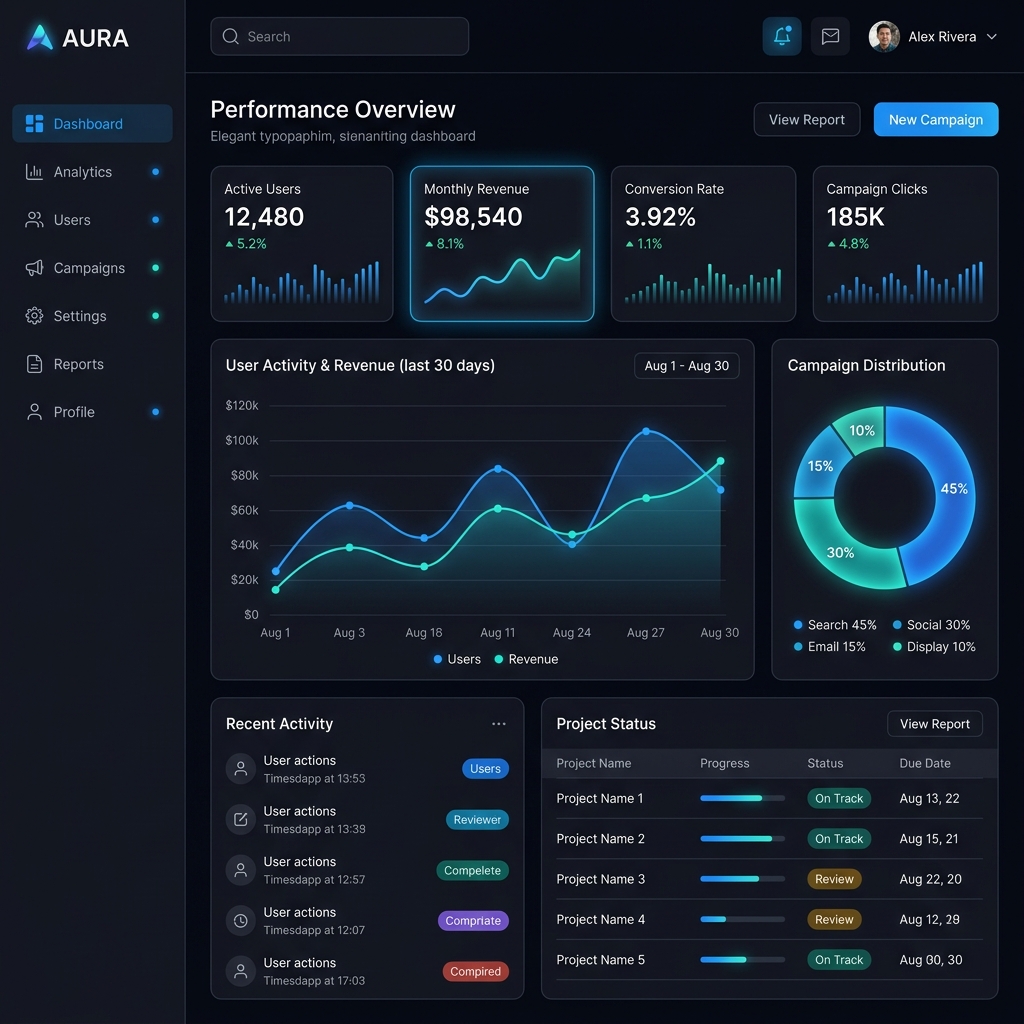Toggle the Users series in chart legend

(x=457, y=659)
